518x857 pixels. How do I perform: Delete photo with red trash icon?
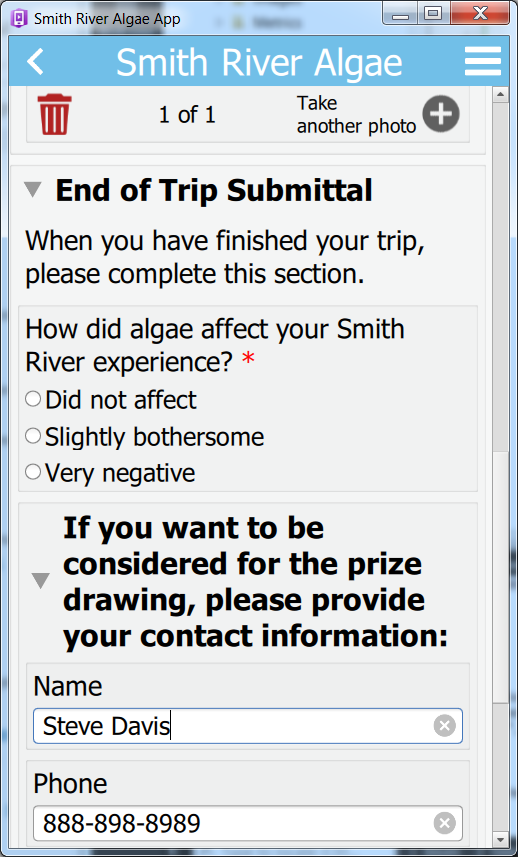pos(54,114)
